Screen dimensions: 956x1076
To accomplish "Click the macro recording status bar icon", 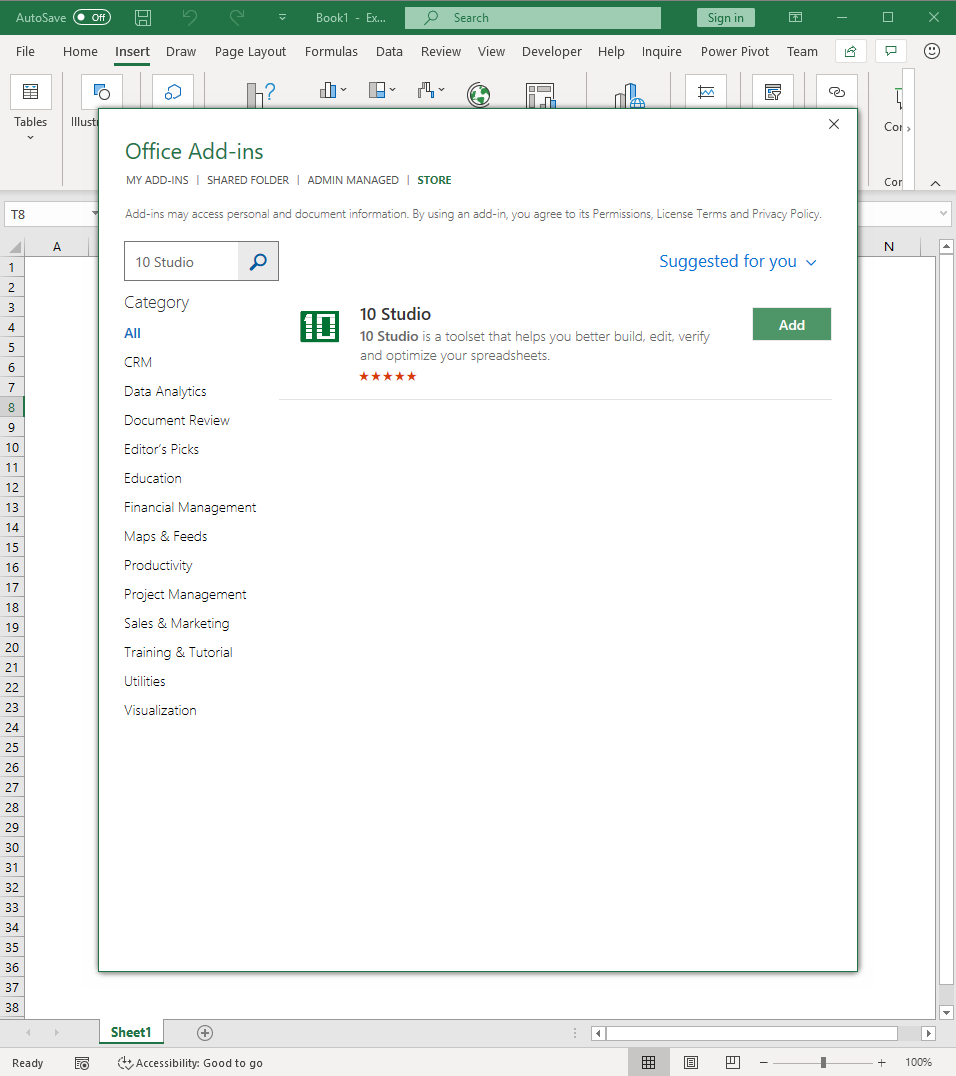I will click(82, 1063).
